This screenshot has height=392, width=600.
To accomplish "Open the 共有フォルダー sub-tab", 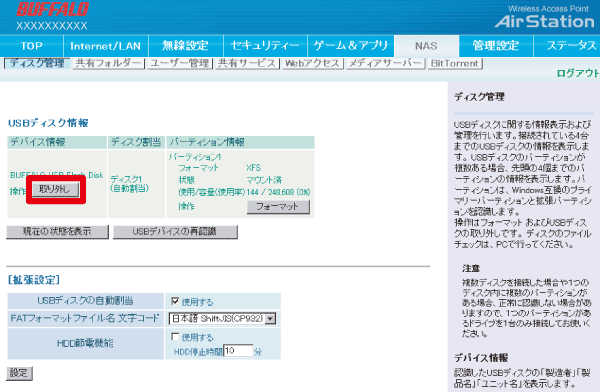I will point(108,64).
